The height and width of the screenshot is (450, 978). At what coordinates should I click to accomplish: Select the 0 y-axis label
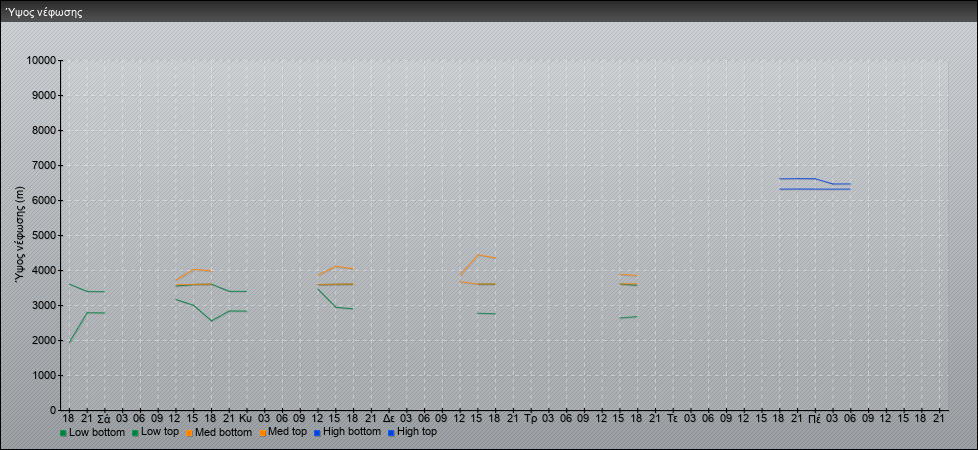click(52, 410)
